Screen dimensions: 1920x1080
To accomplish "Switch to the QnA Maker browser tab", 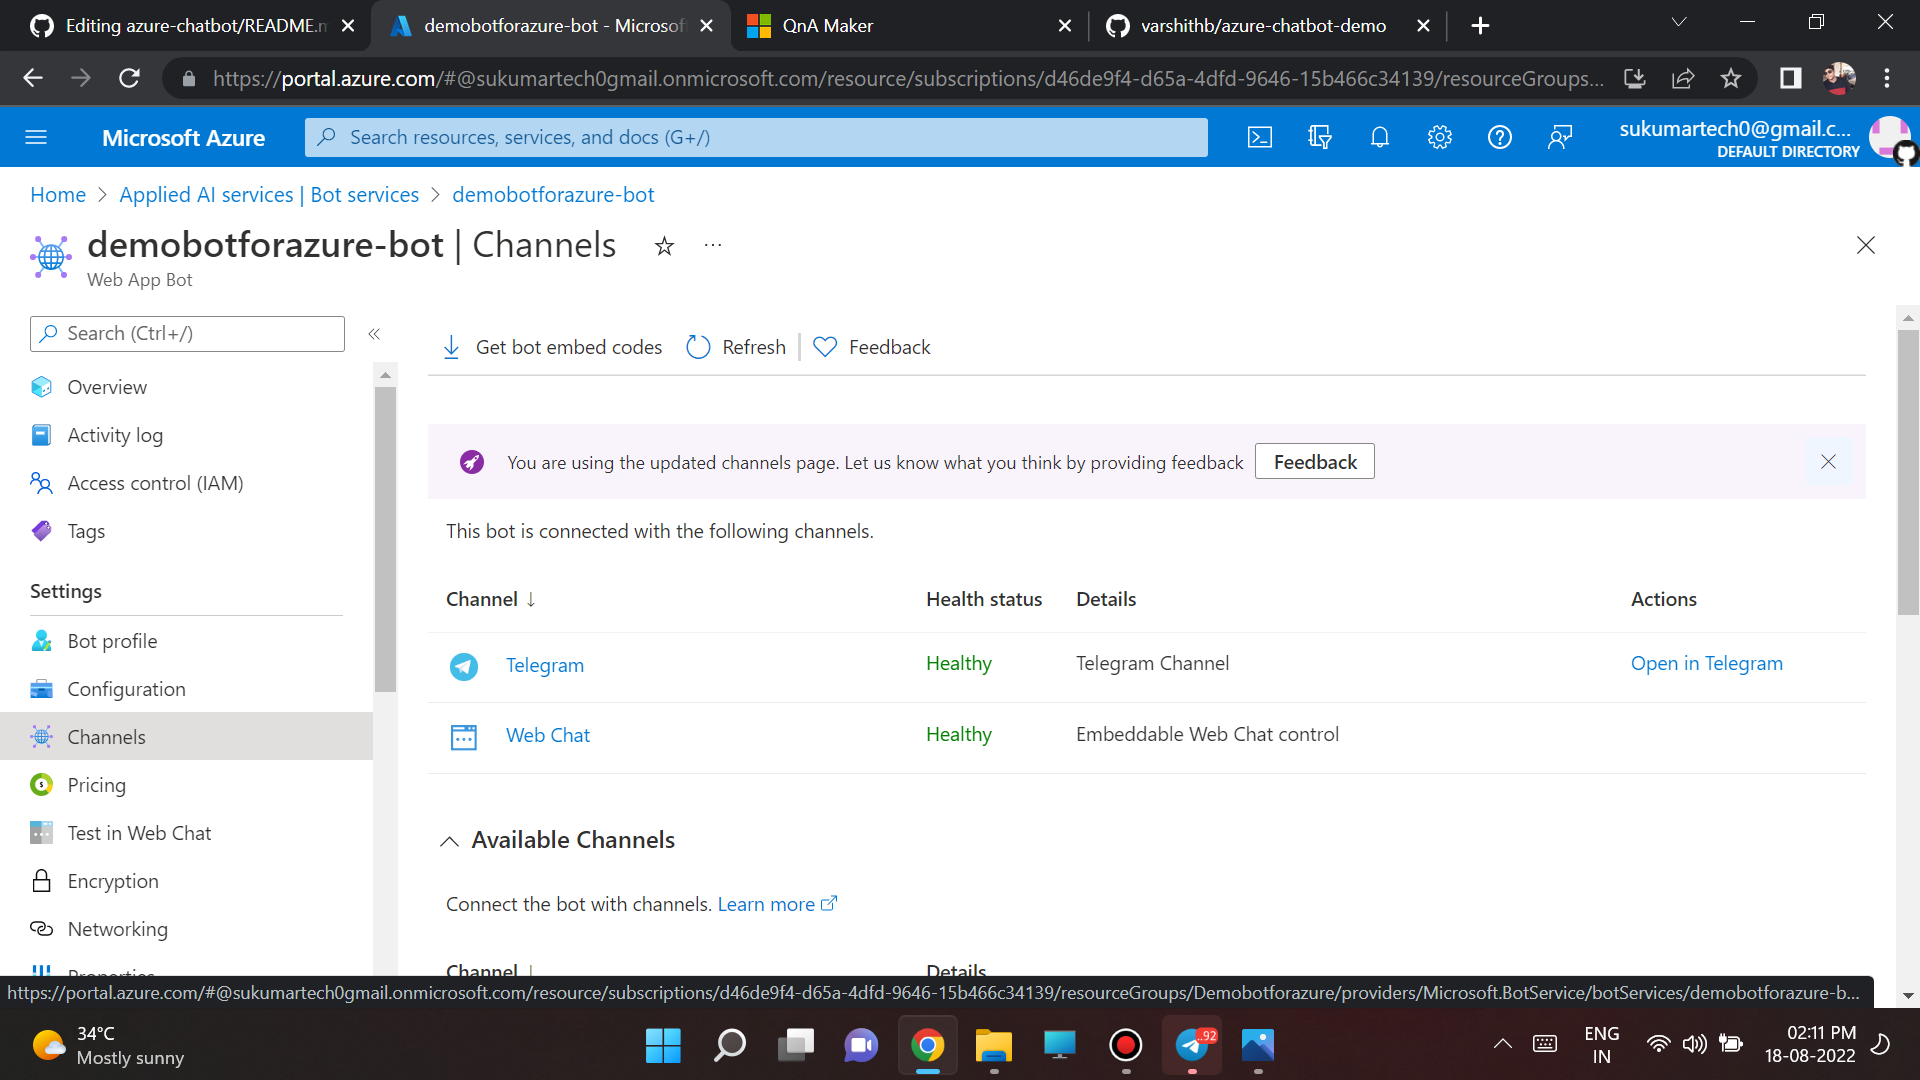I will tap(827, 26).
